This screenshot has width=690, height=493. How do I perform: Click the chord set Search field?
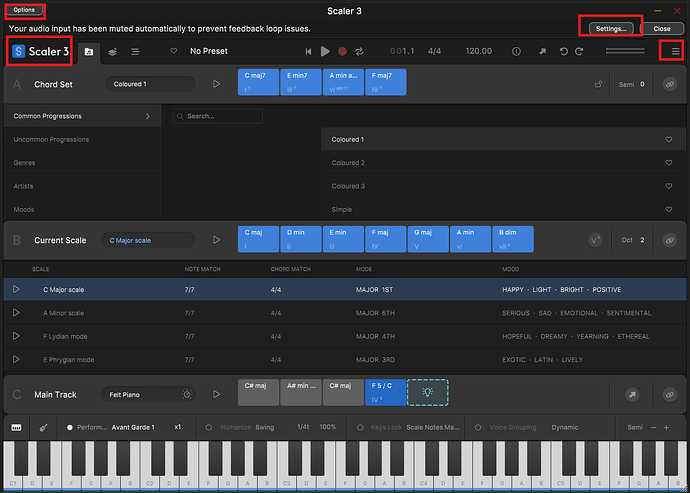click(218, 116)
